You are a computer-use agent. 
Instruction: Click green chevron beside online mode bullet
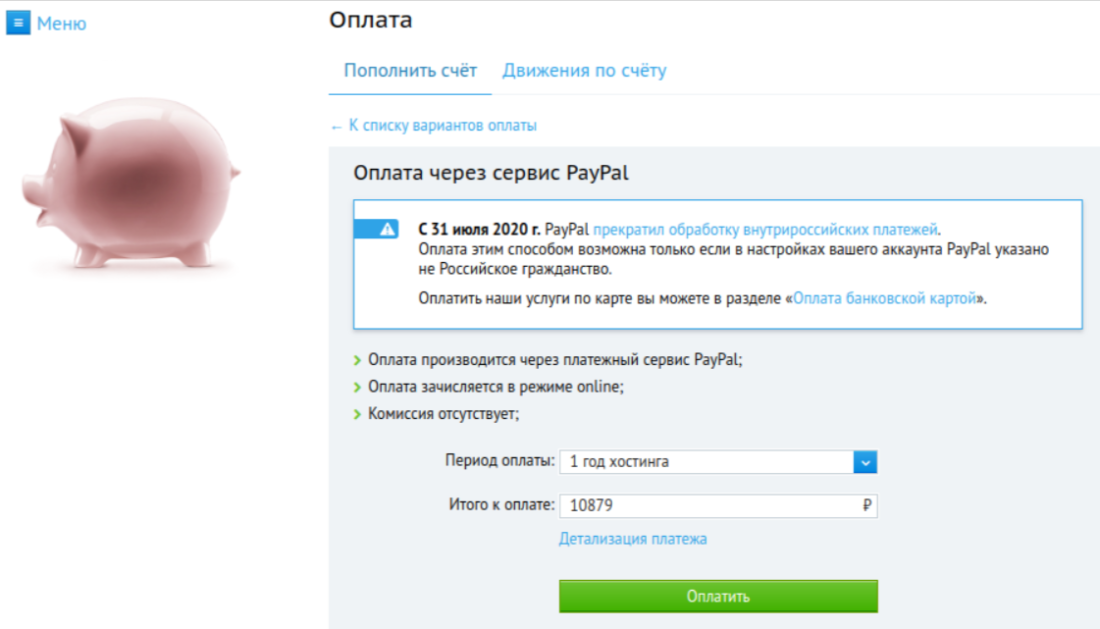click(358, 387)
